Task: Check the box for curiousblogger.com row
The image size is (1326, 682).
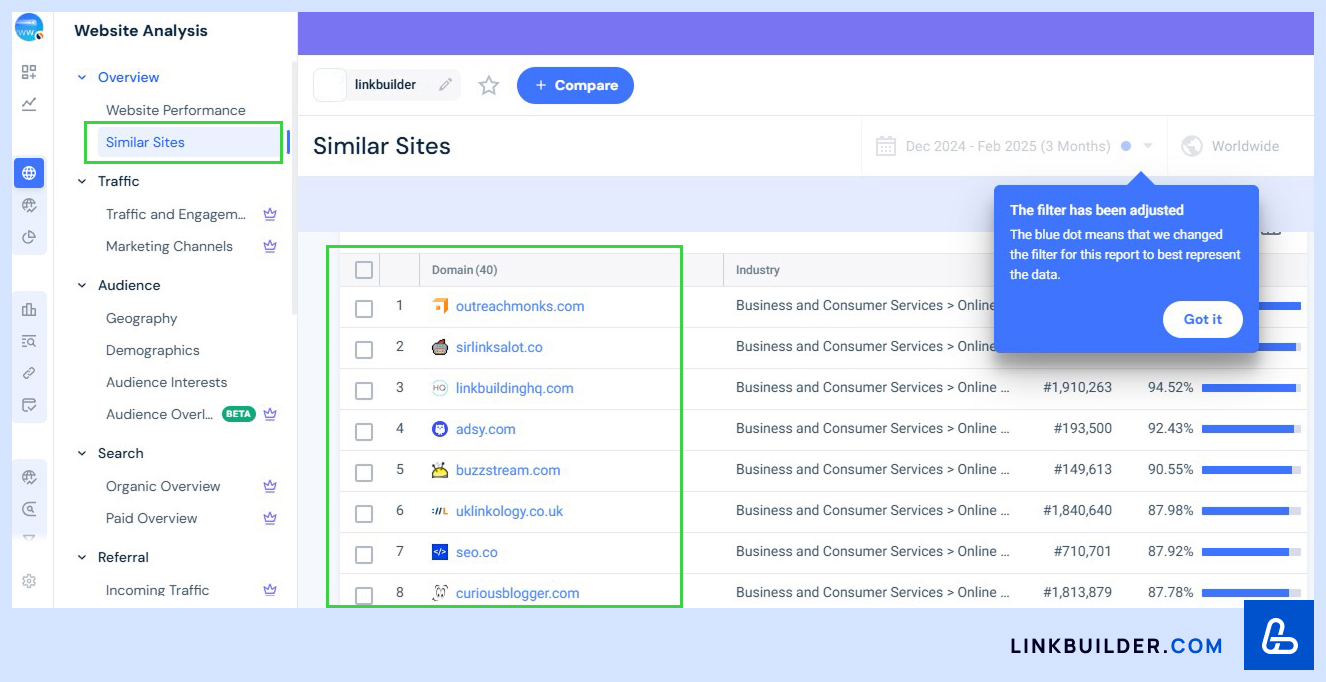Action: (364, 595)
